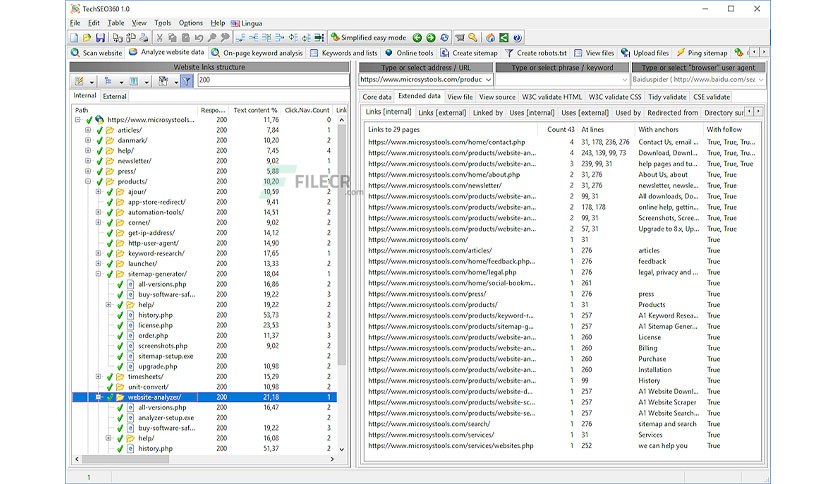Click the blue Refresh icon in toolbar
Image resolution: width=836 pixels, height=484 pixels.
(444, 38)
